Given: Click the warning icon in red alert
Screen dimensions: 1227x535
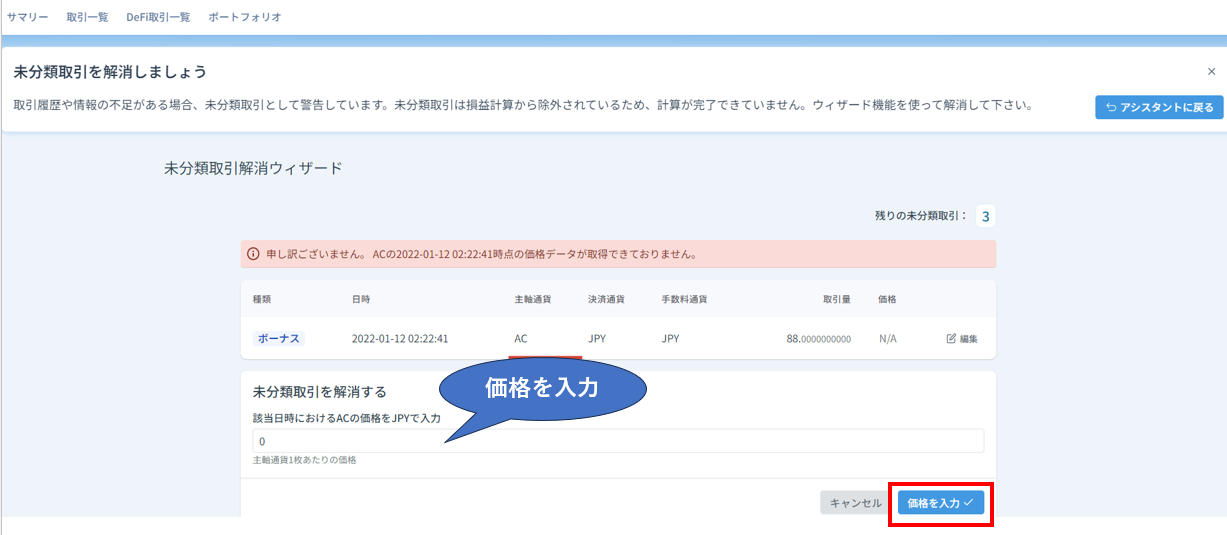Looking at the screenshot, I should [253, 254].
